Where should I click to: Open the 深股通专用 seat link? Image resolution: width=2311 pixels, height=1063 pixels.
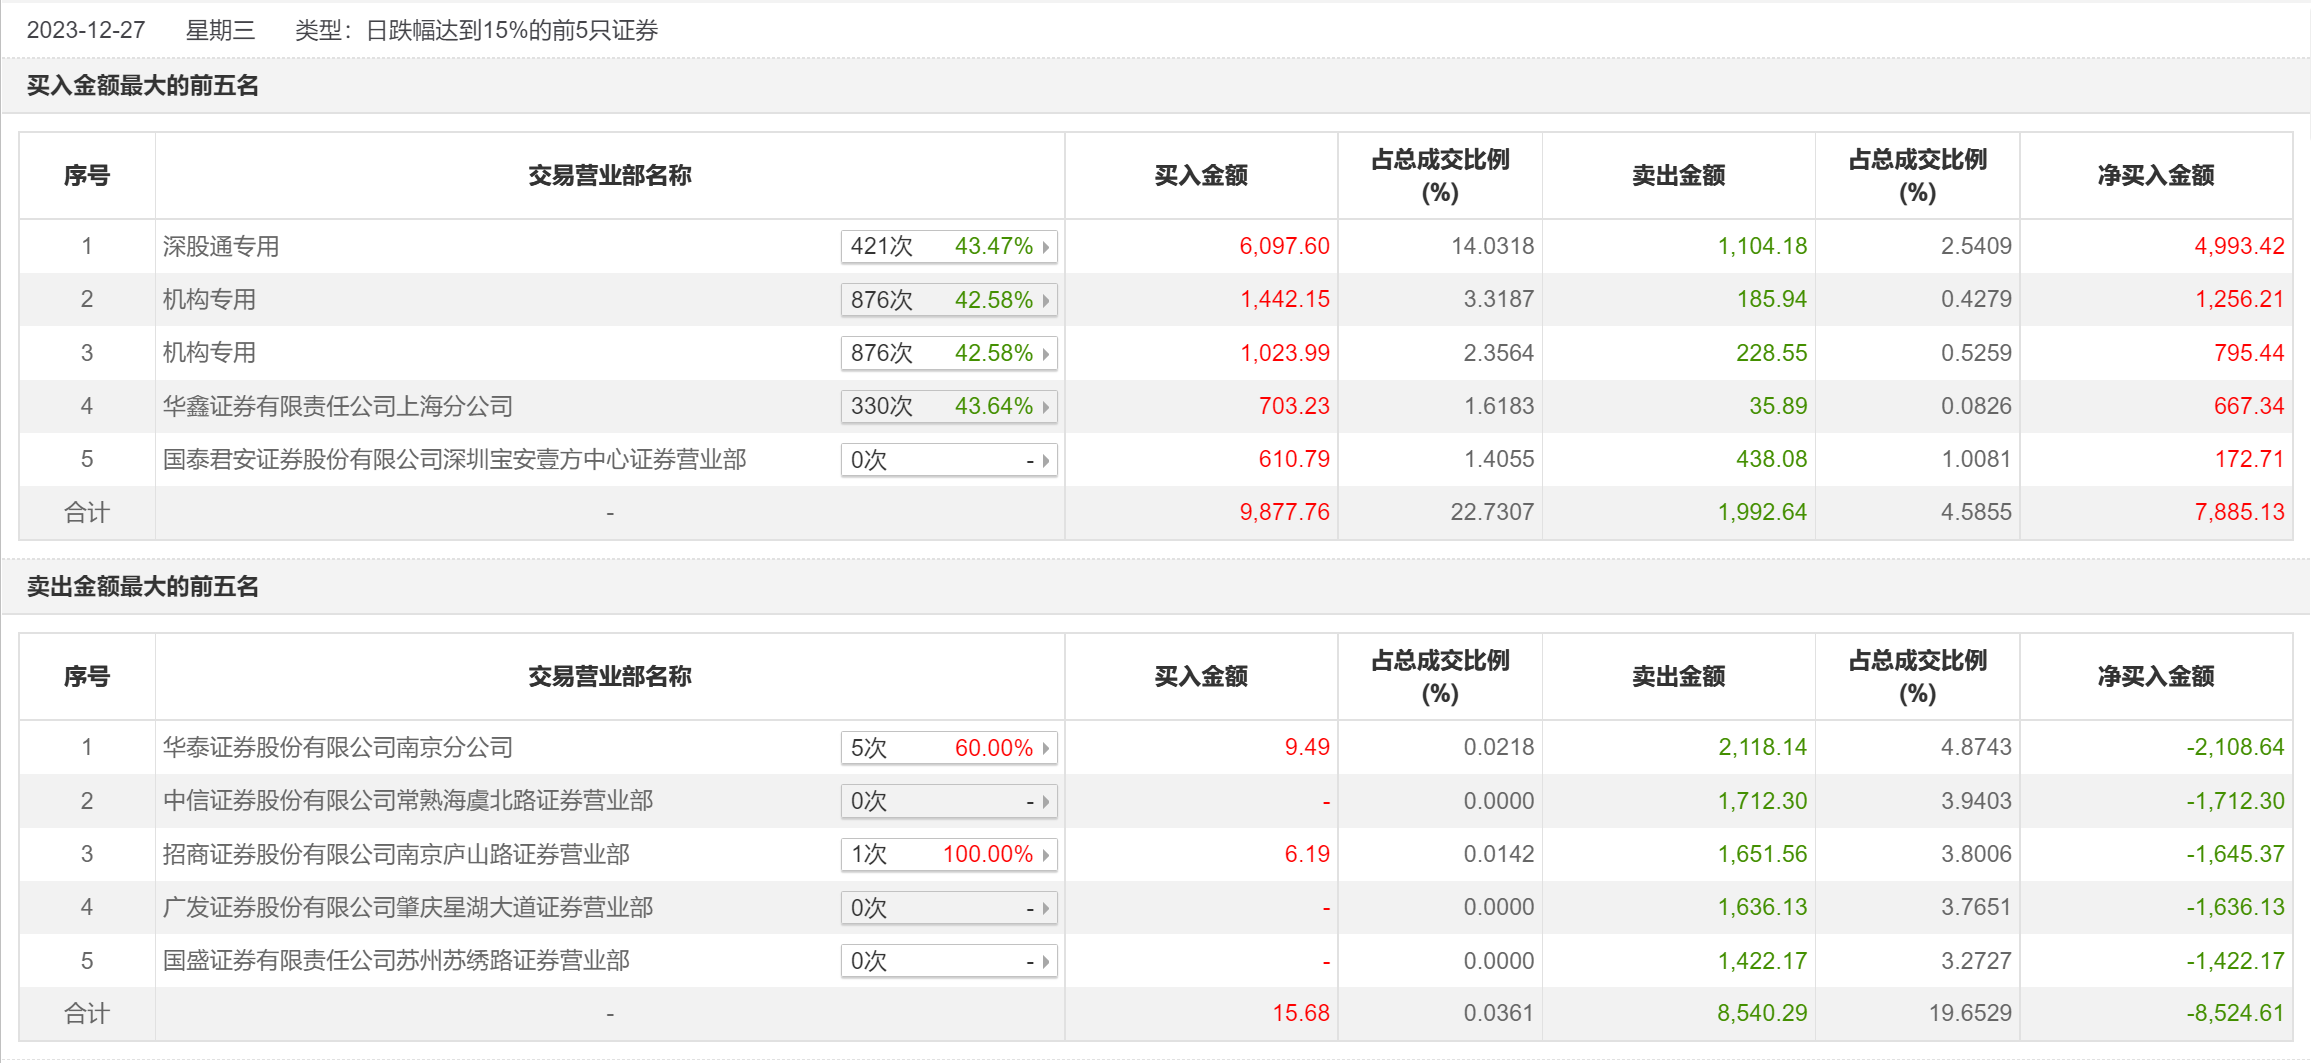(x=221, y=247)
